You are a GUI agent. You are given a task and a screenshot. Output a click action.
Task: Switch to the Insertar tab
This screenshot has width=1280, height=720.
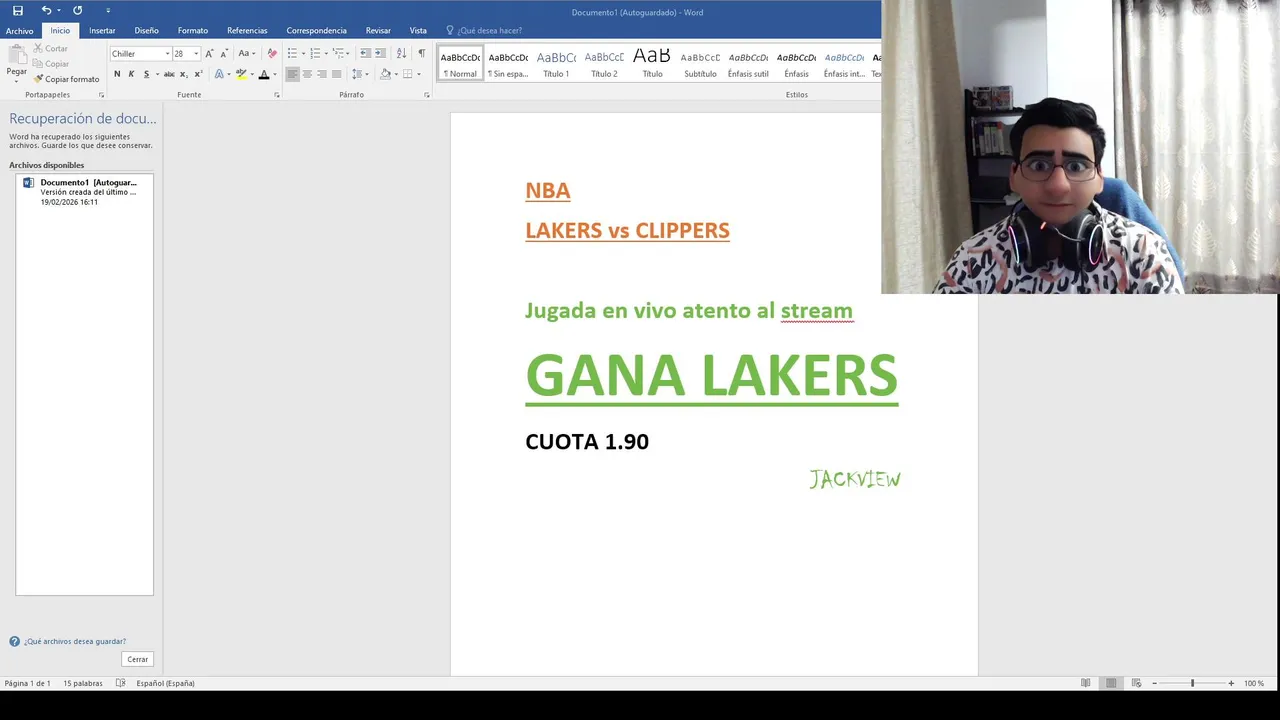pos(102,31)
